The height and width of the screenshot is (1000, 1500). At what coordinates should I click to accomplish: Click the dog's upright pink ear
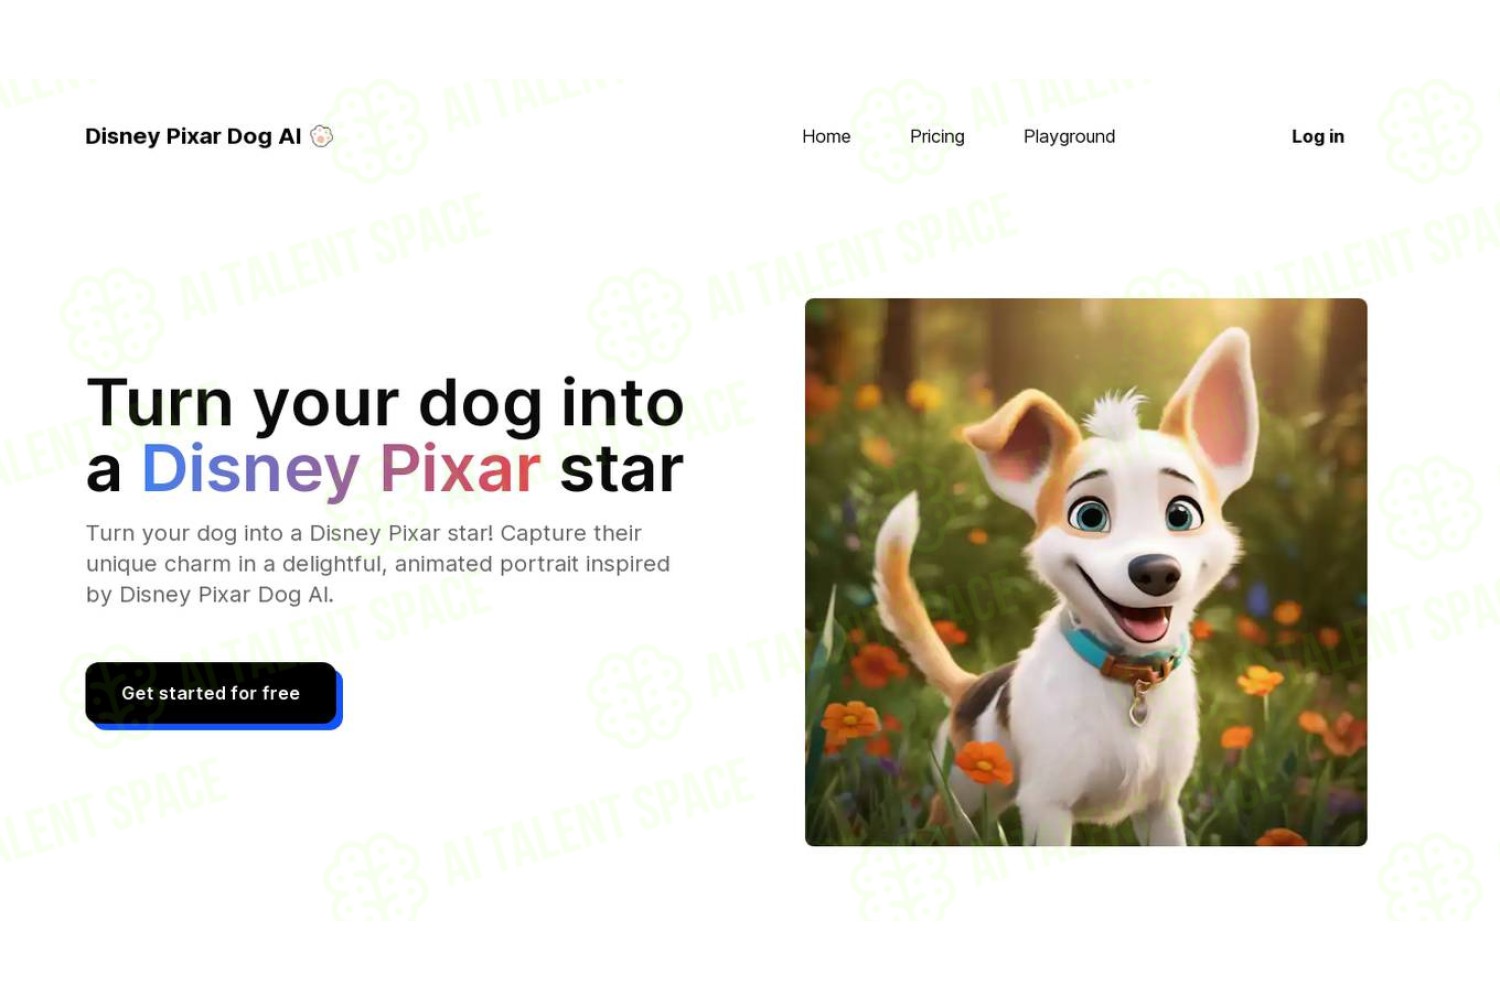[x=1218, y=410]
